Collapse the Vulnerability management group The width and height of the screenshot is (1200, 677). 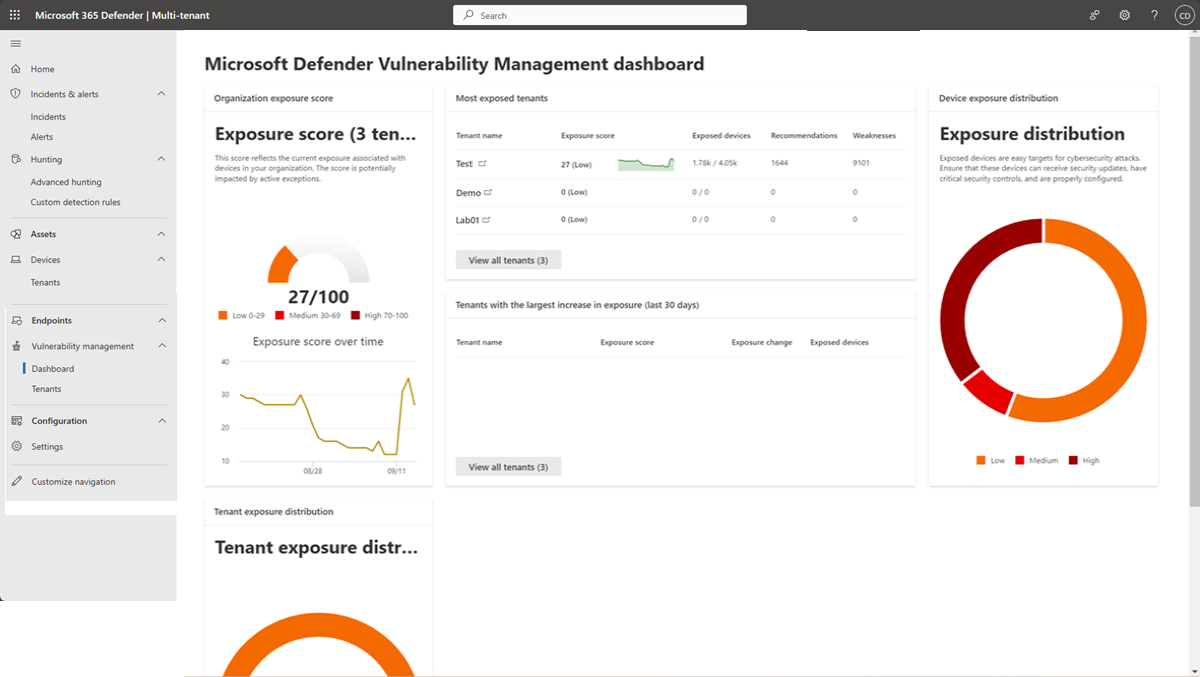point(161,346)
